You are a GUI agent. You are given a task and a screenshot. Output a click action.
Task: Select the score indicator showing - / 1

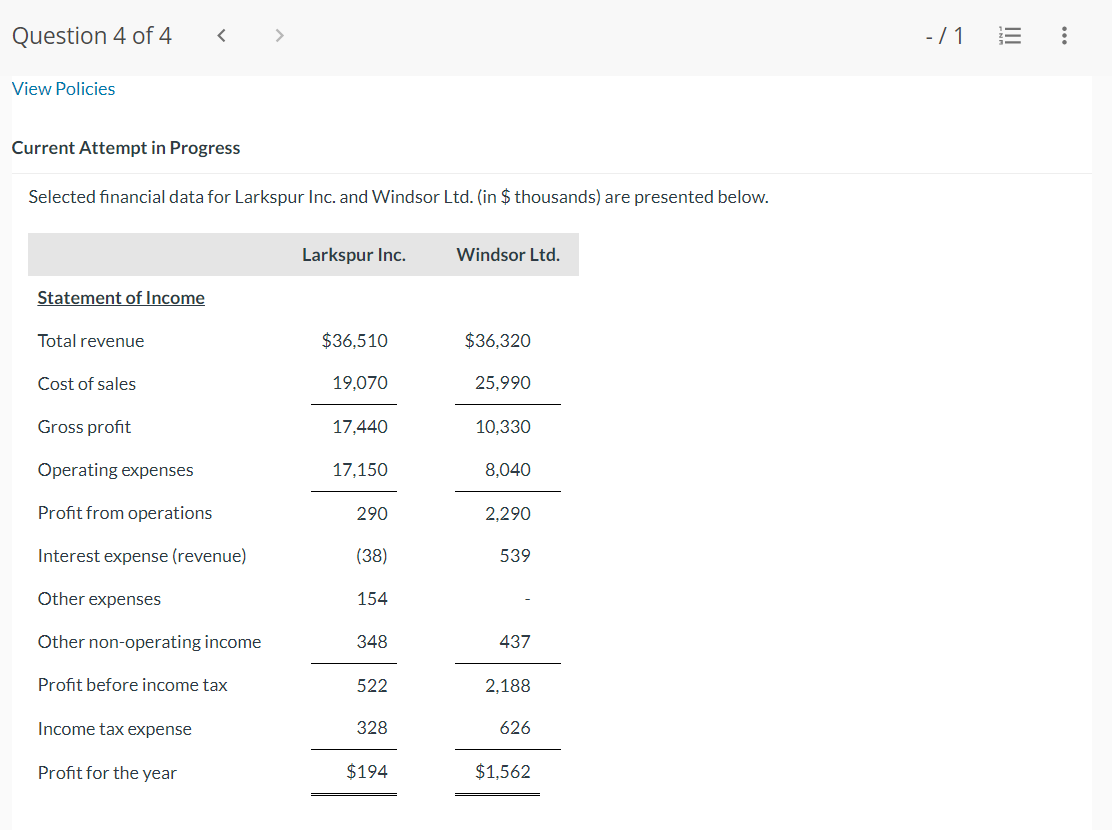(944, 35)
